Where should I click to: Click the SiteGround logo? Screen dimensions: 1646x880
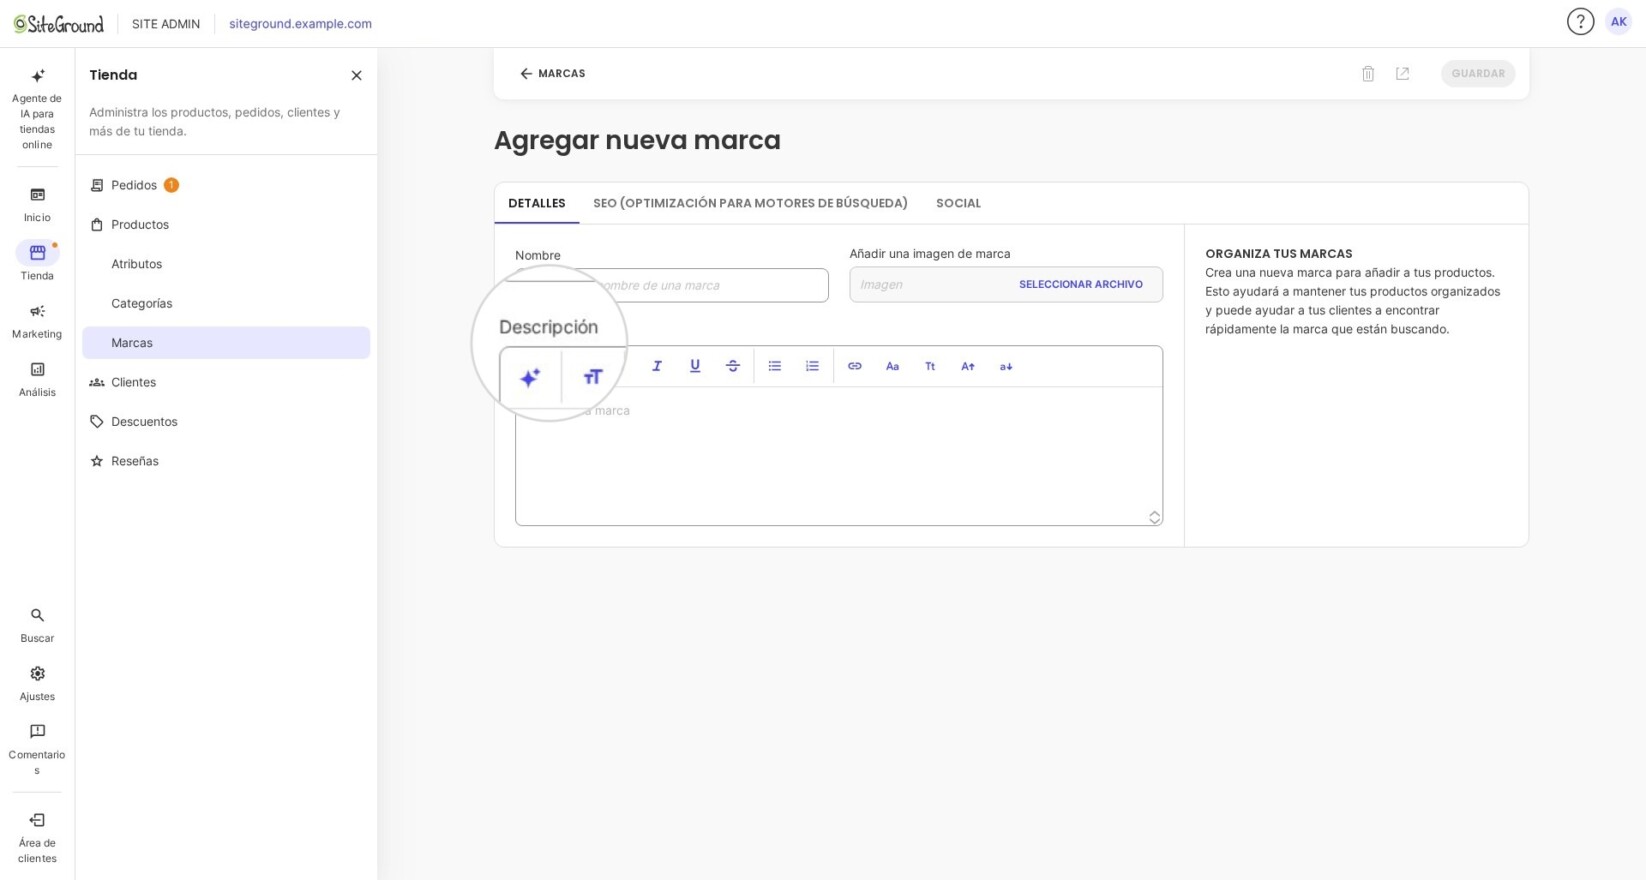tap(58, 23)
